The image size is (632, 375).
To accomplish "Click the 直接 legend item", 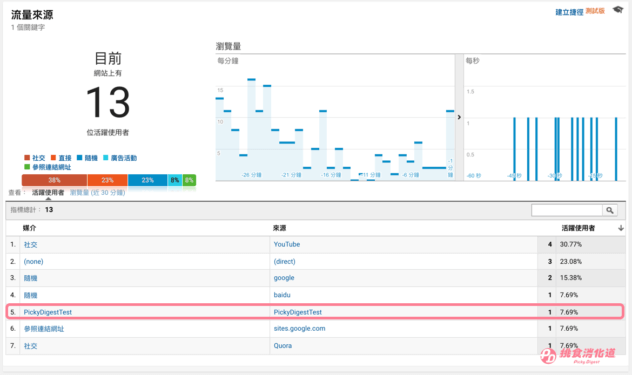I will tap(61, 158).
